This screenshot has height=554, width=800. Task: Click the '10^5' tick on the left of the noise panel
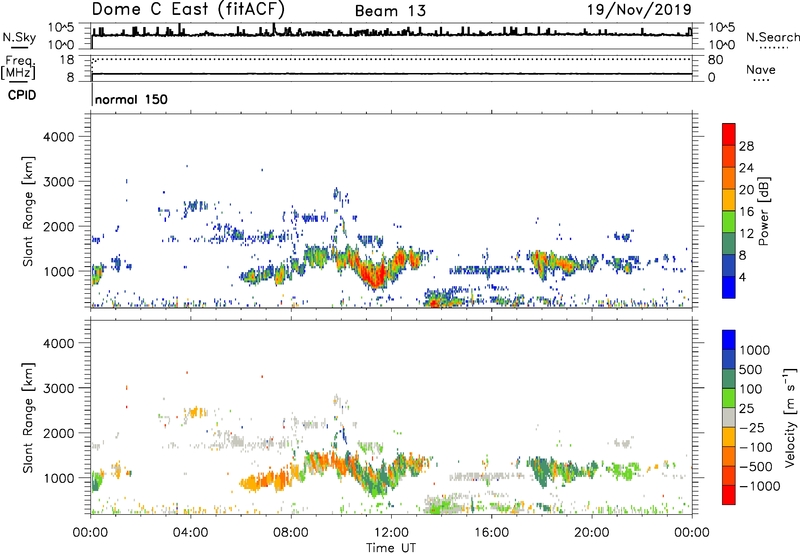[61, 27]
